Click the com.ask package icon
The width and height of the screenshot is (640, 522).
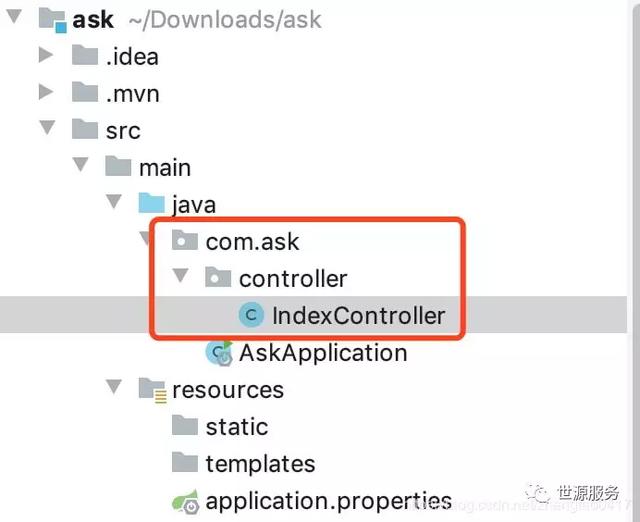(185, 241)
